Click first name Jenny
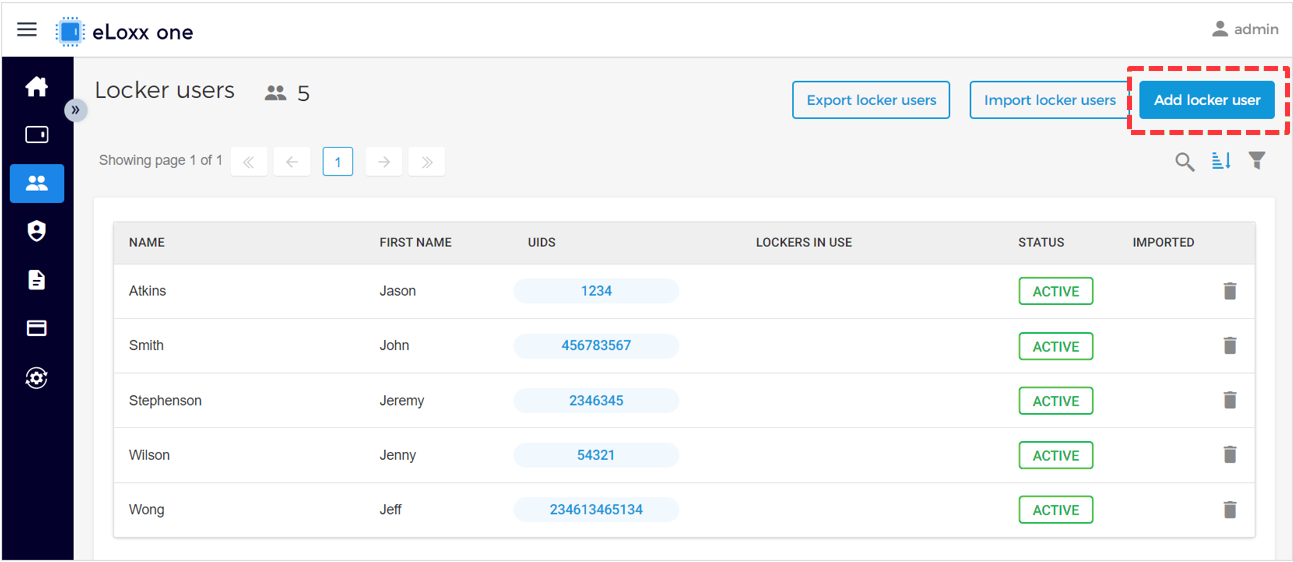The image size is (1293, 562). coord(398,455)
